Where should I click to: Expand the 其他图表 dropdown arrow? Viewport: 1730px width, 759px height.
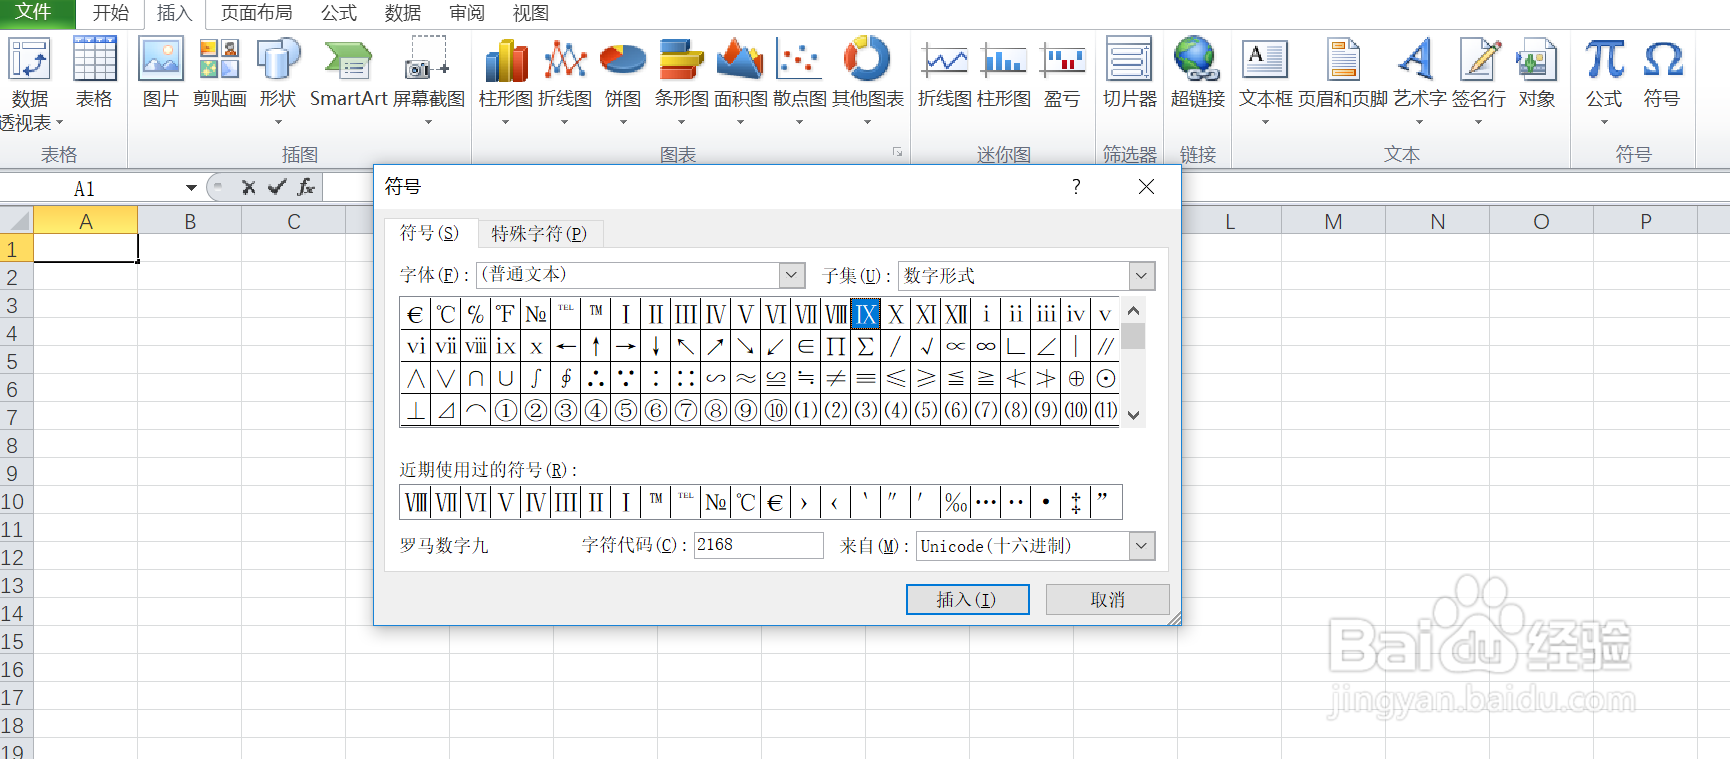(867, 122)
